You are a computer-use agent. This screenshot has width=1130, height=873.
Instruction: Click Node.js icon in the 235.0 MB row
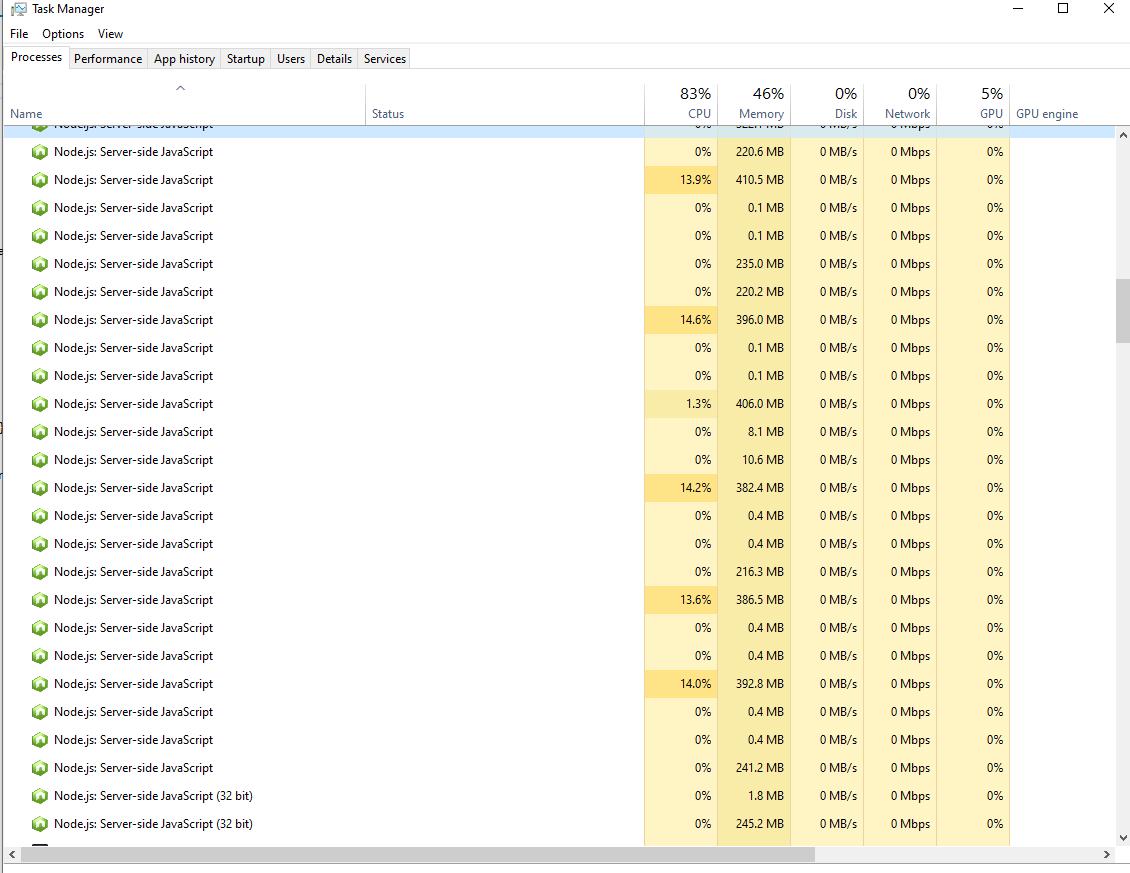click(x=40, y=264)
